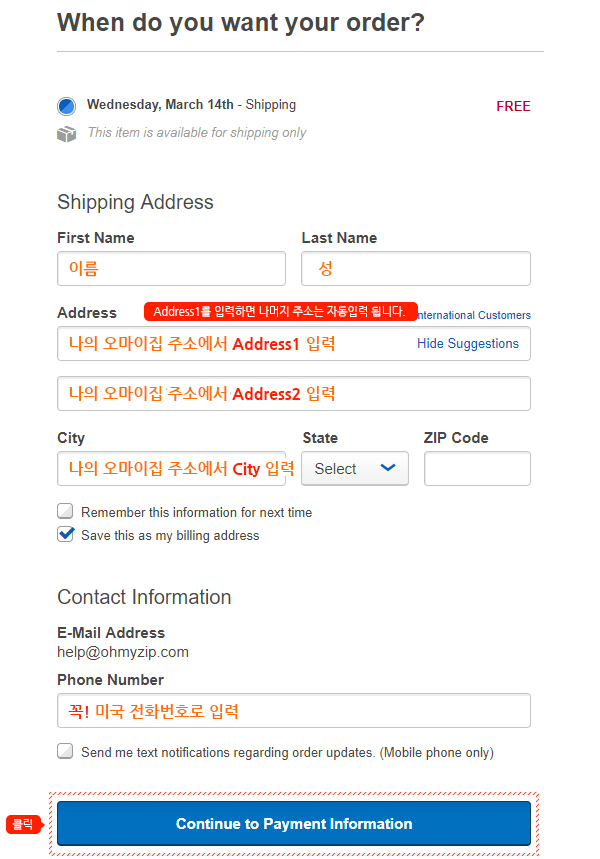Click the red click-hint label beside Continue button
The width and height of the screenshot is (600, 859).
click(x=22, y=824)
